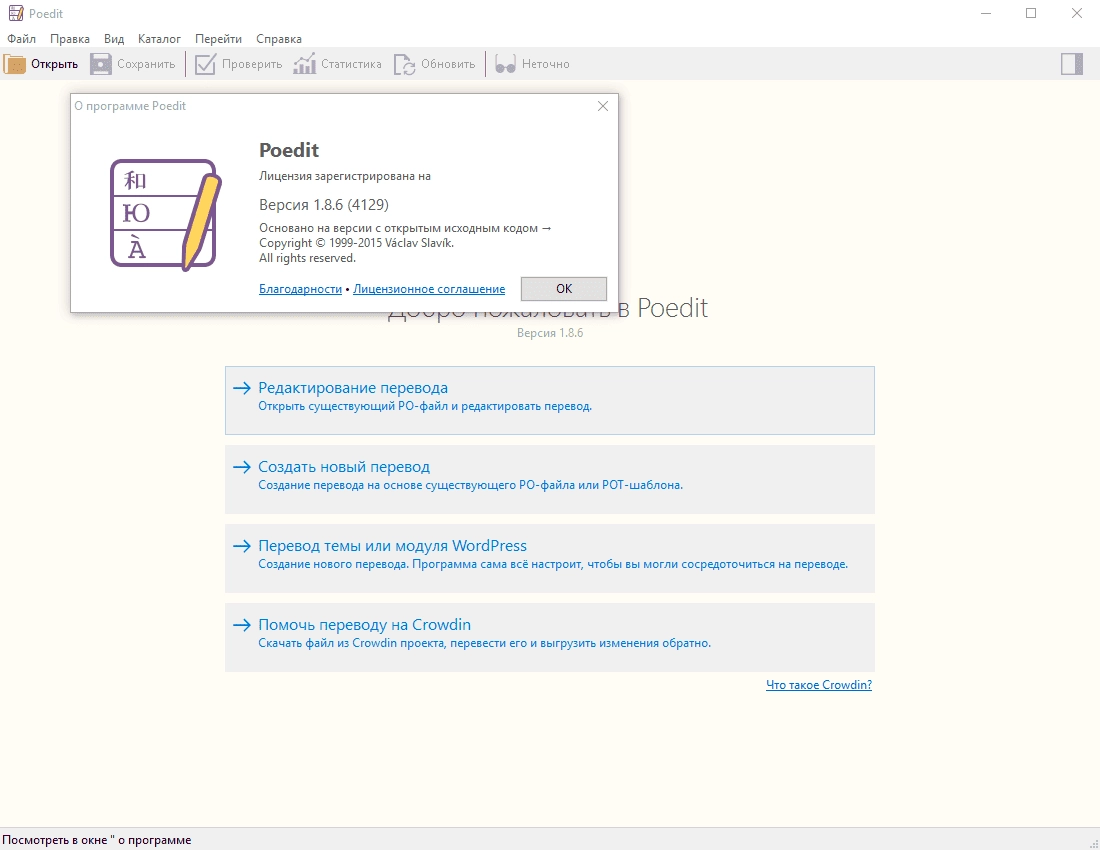Image resolution: width=1100 pixels, height=850 pixels.
Task: Click the All rights reserved. text
Action: tap(307, 258)
